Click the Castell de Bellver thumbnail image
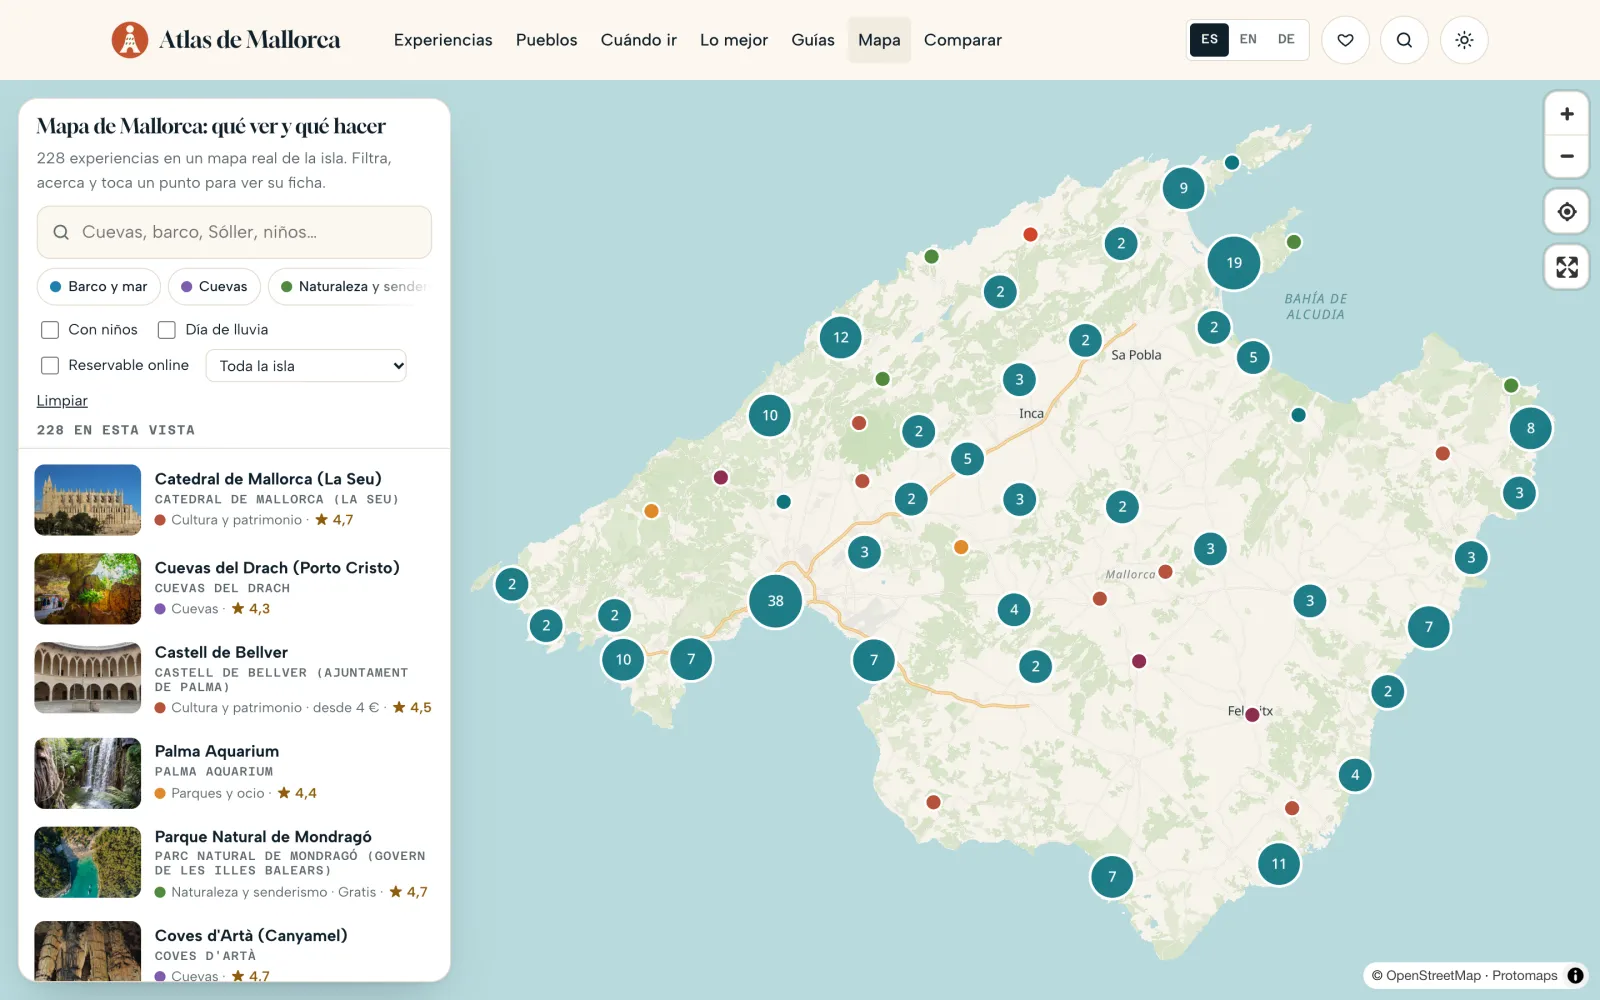This screenshot has height=1000, width=1600. tap(88, 678)
